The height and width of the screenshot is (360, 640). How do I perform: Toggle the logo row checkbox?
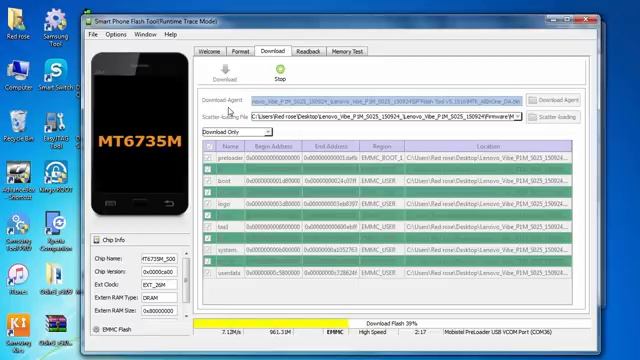click(208, 204)
